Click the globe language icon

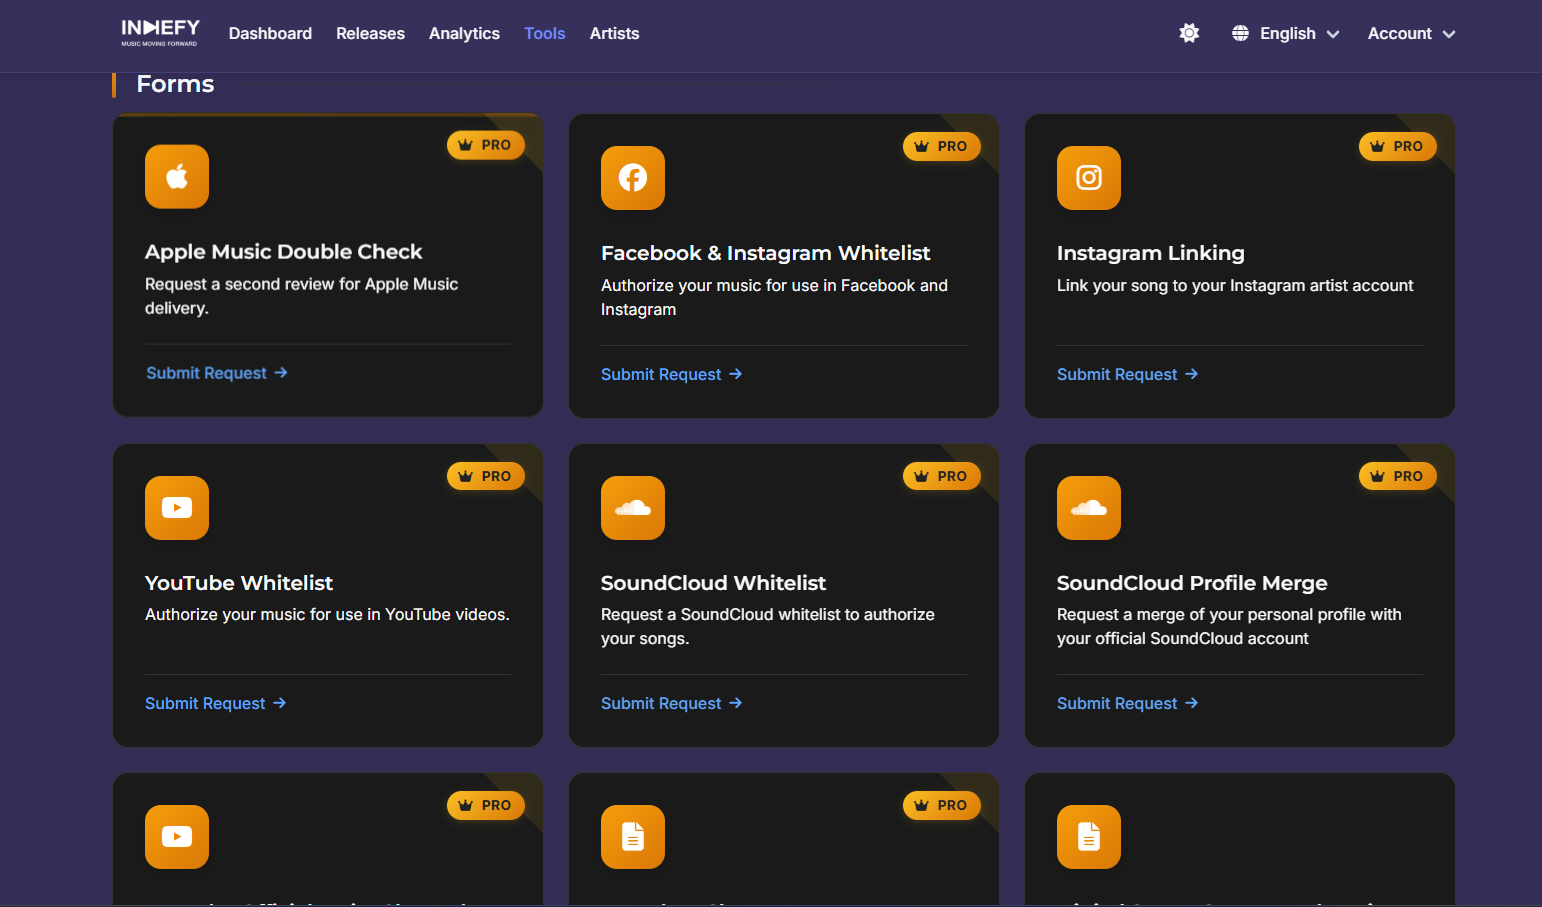(1240, 33)
